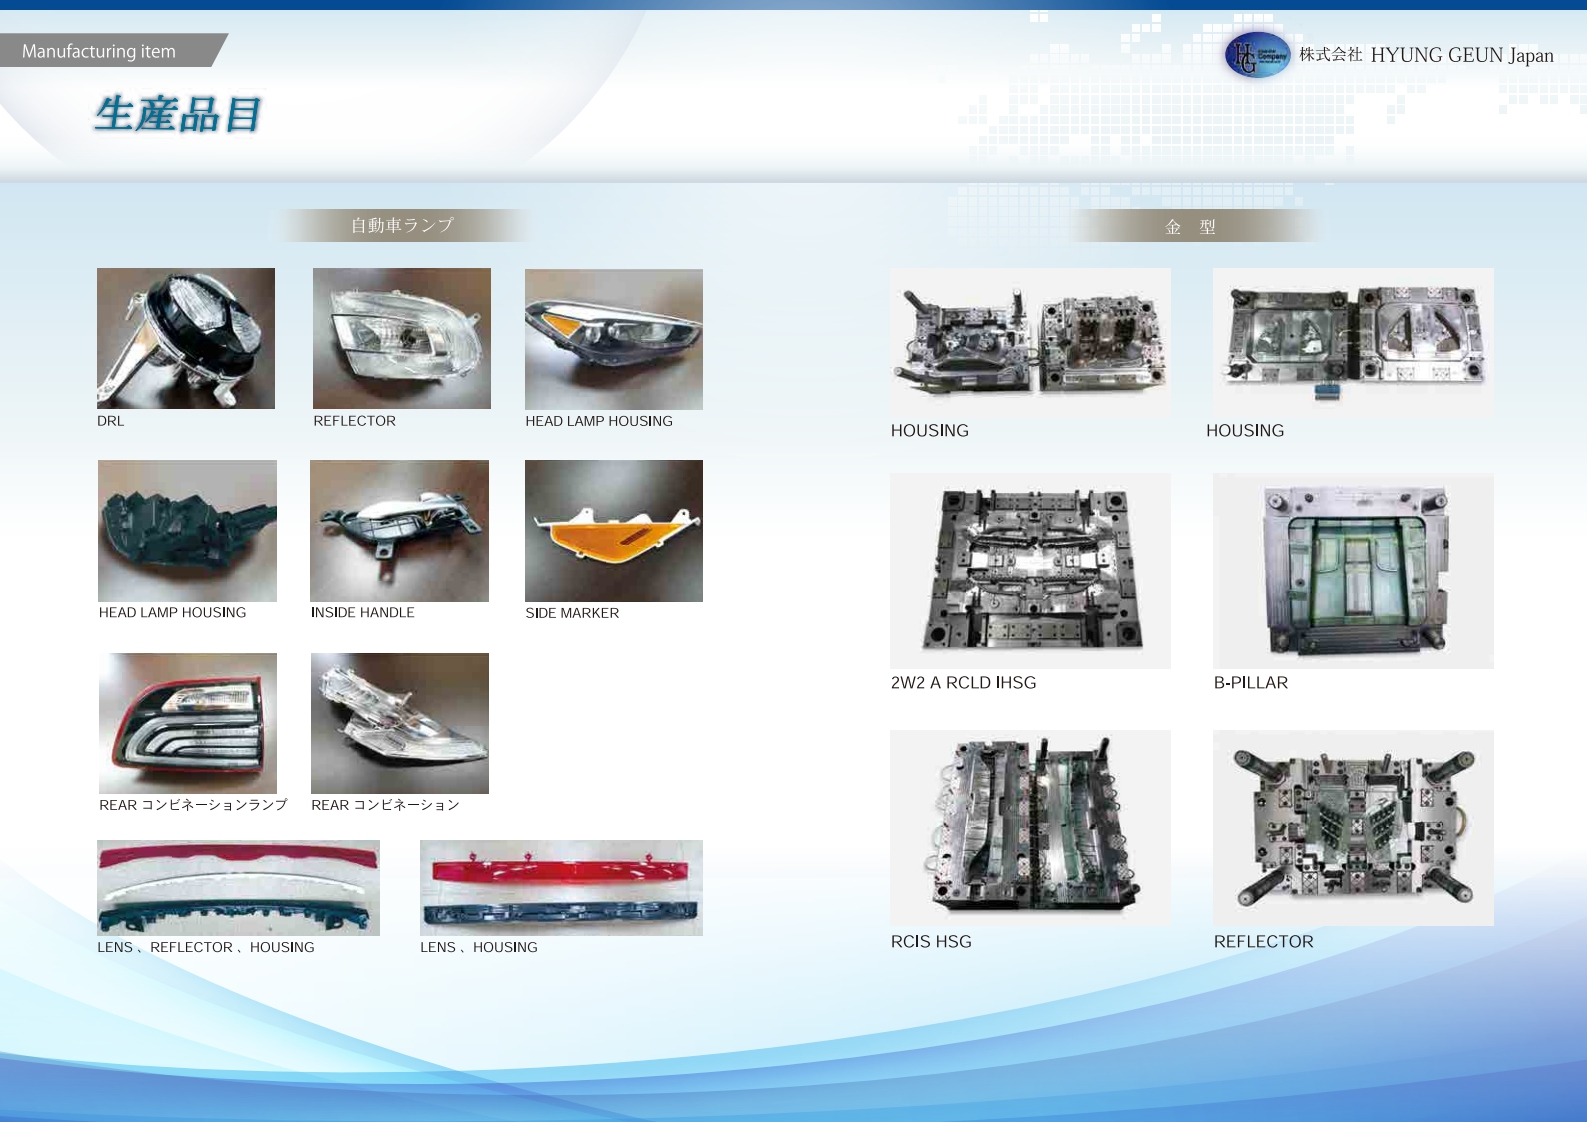Open the RCIS HSG mold photo
The image size is (1587, 1122).
[1030, 827]
